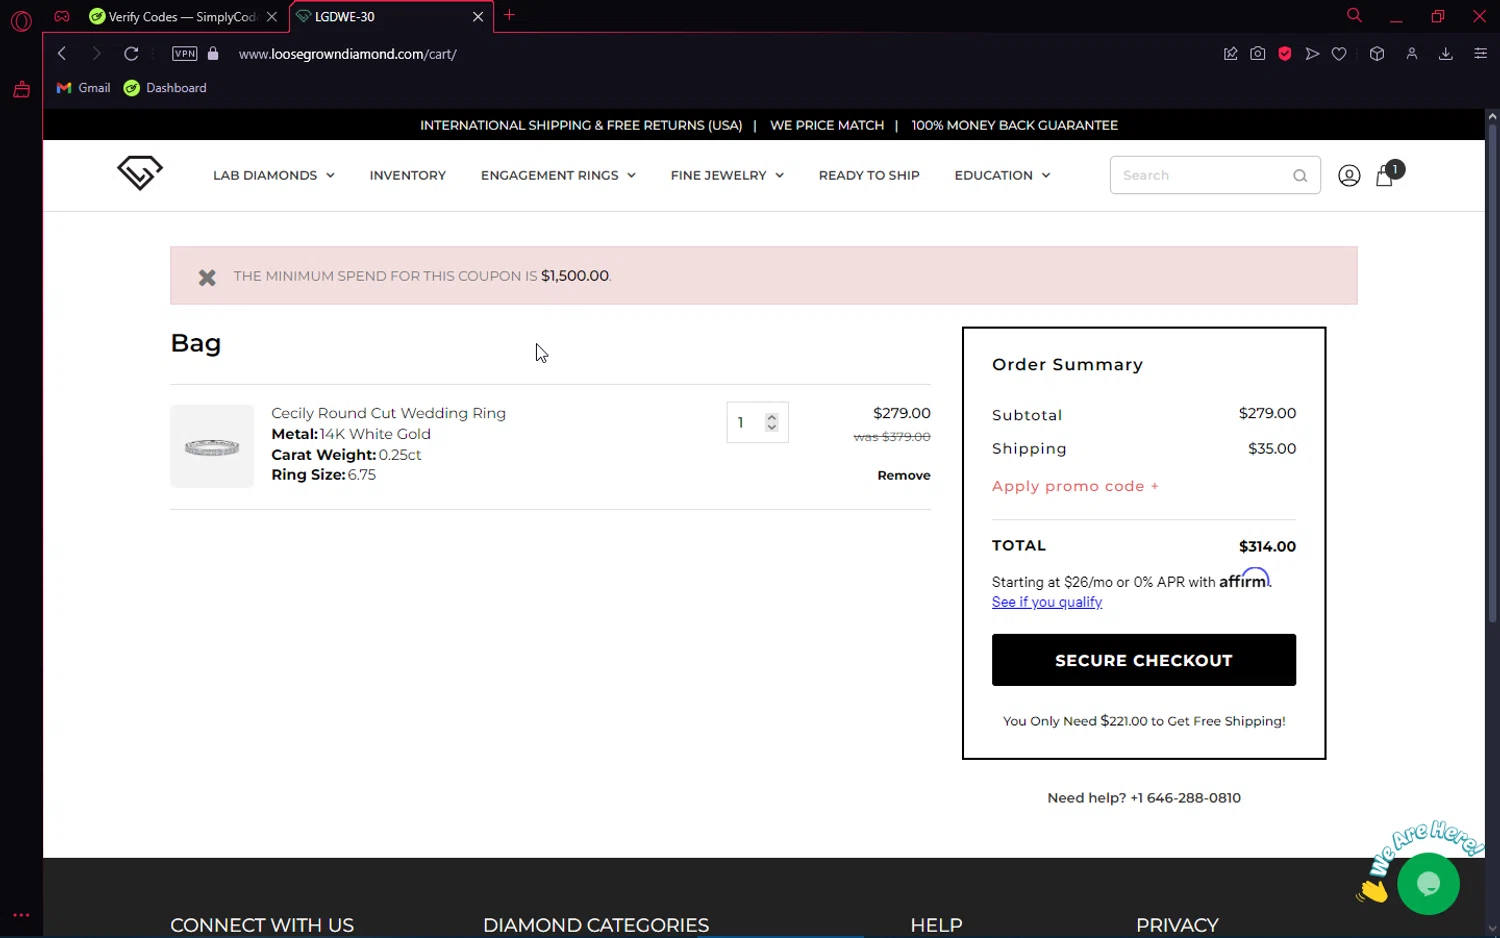Image resolution: width=1500 pixels, height=938 pixels.
Task: Click the red ad blocker shield
Action: coord(1285,54)
